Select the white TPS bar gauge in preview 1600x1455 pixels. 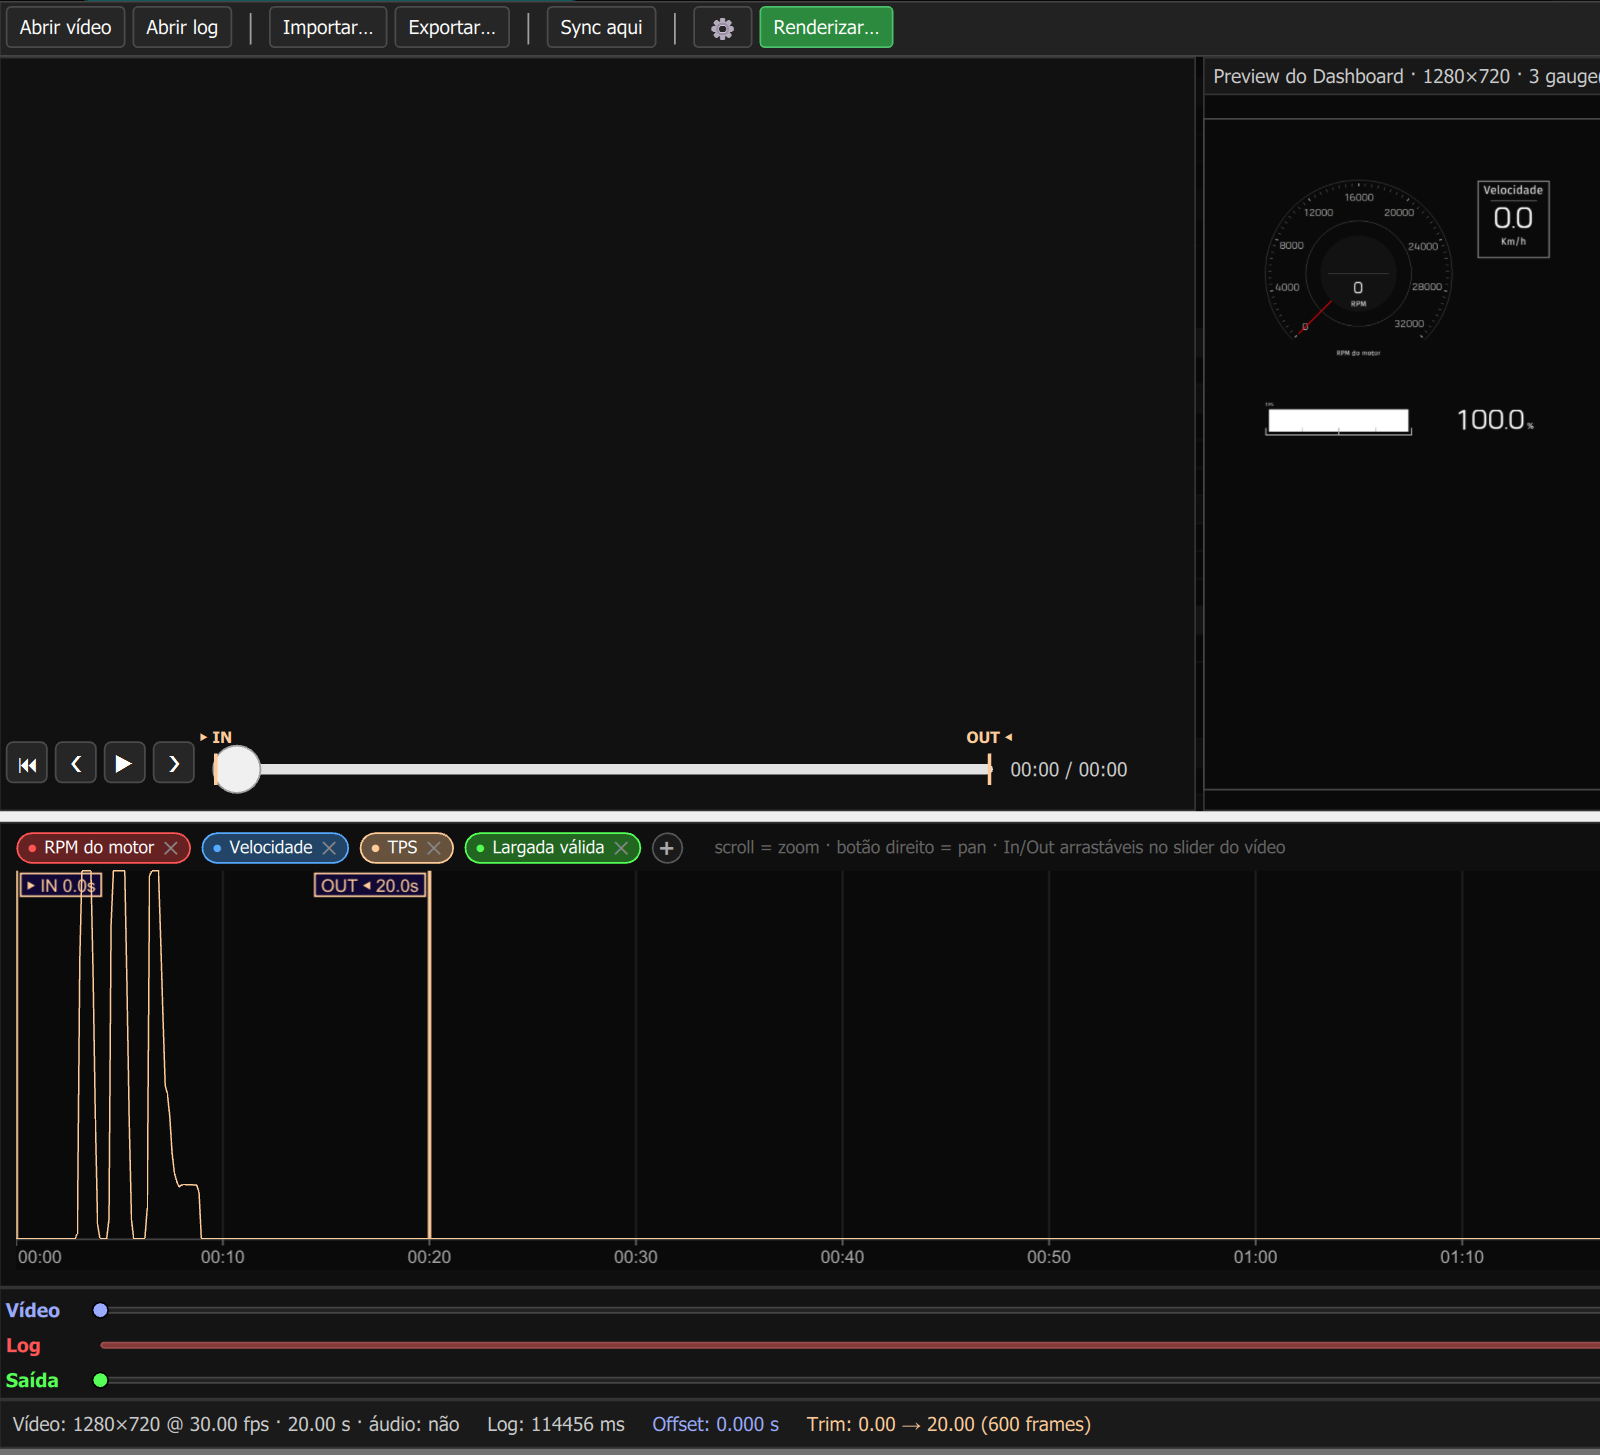[x=1338, y=420]
